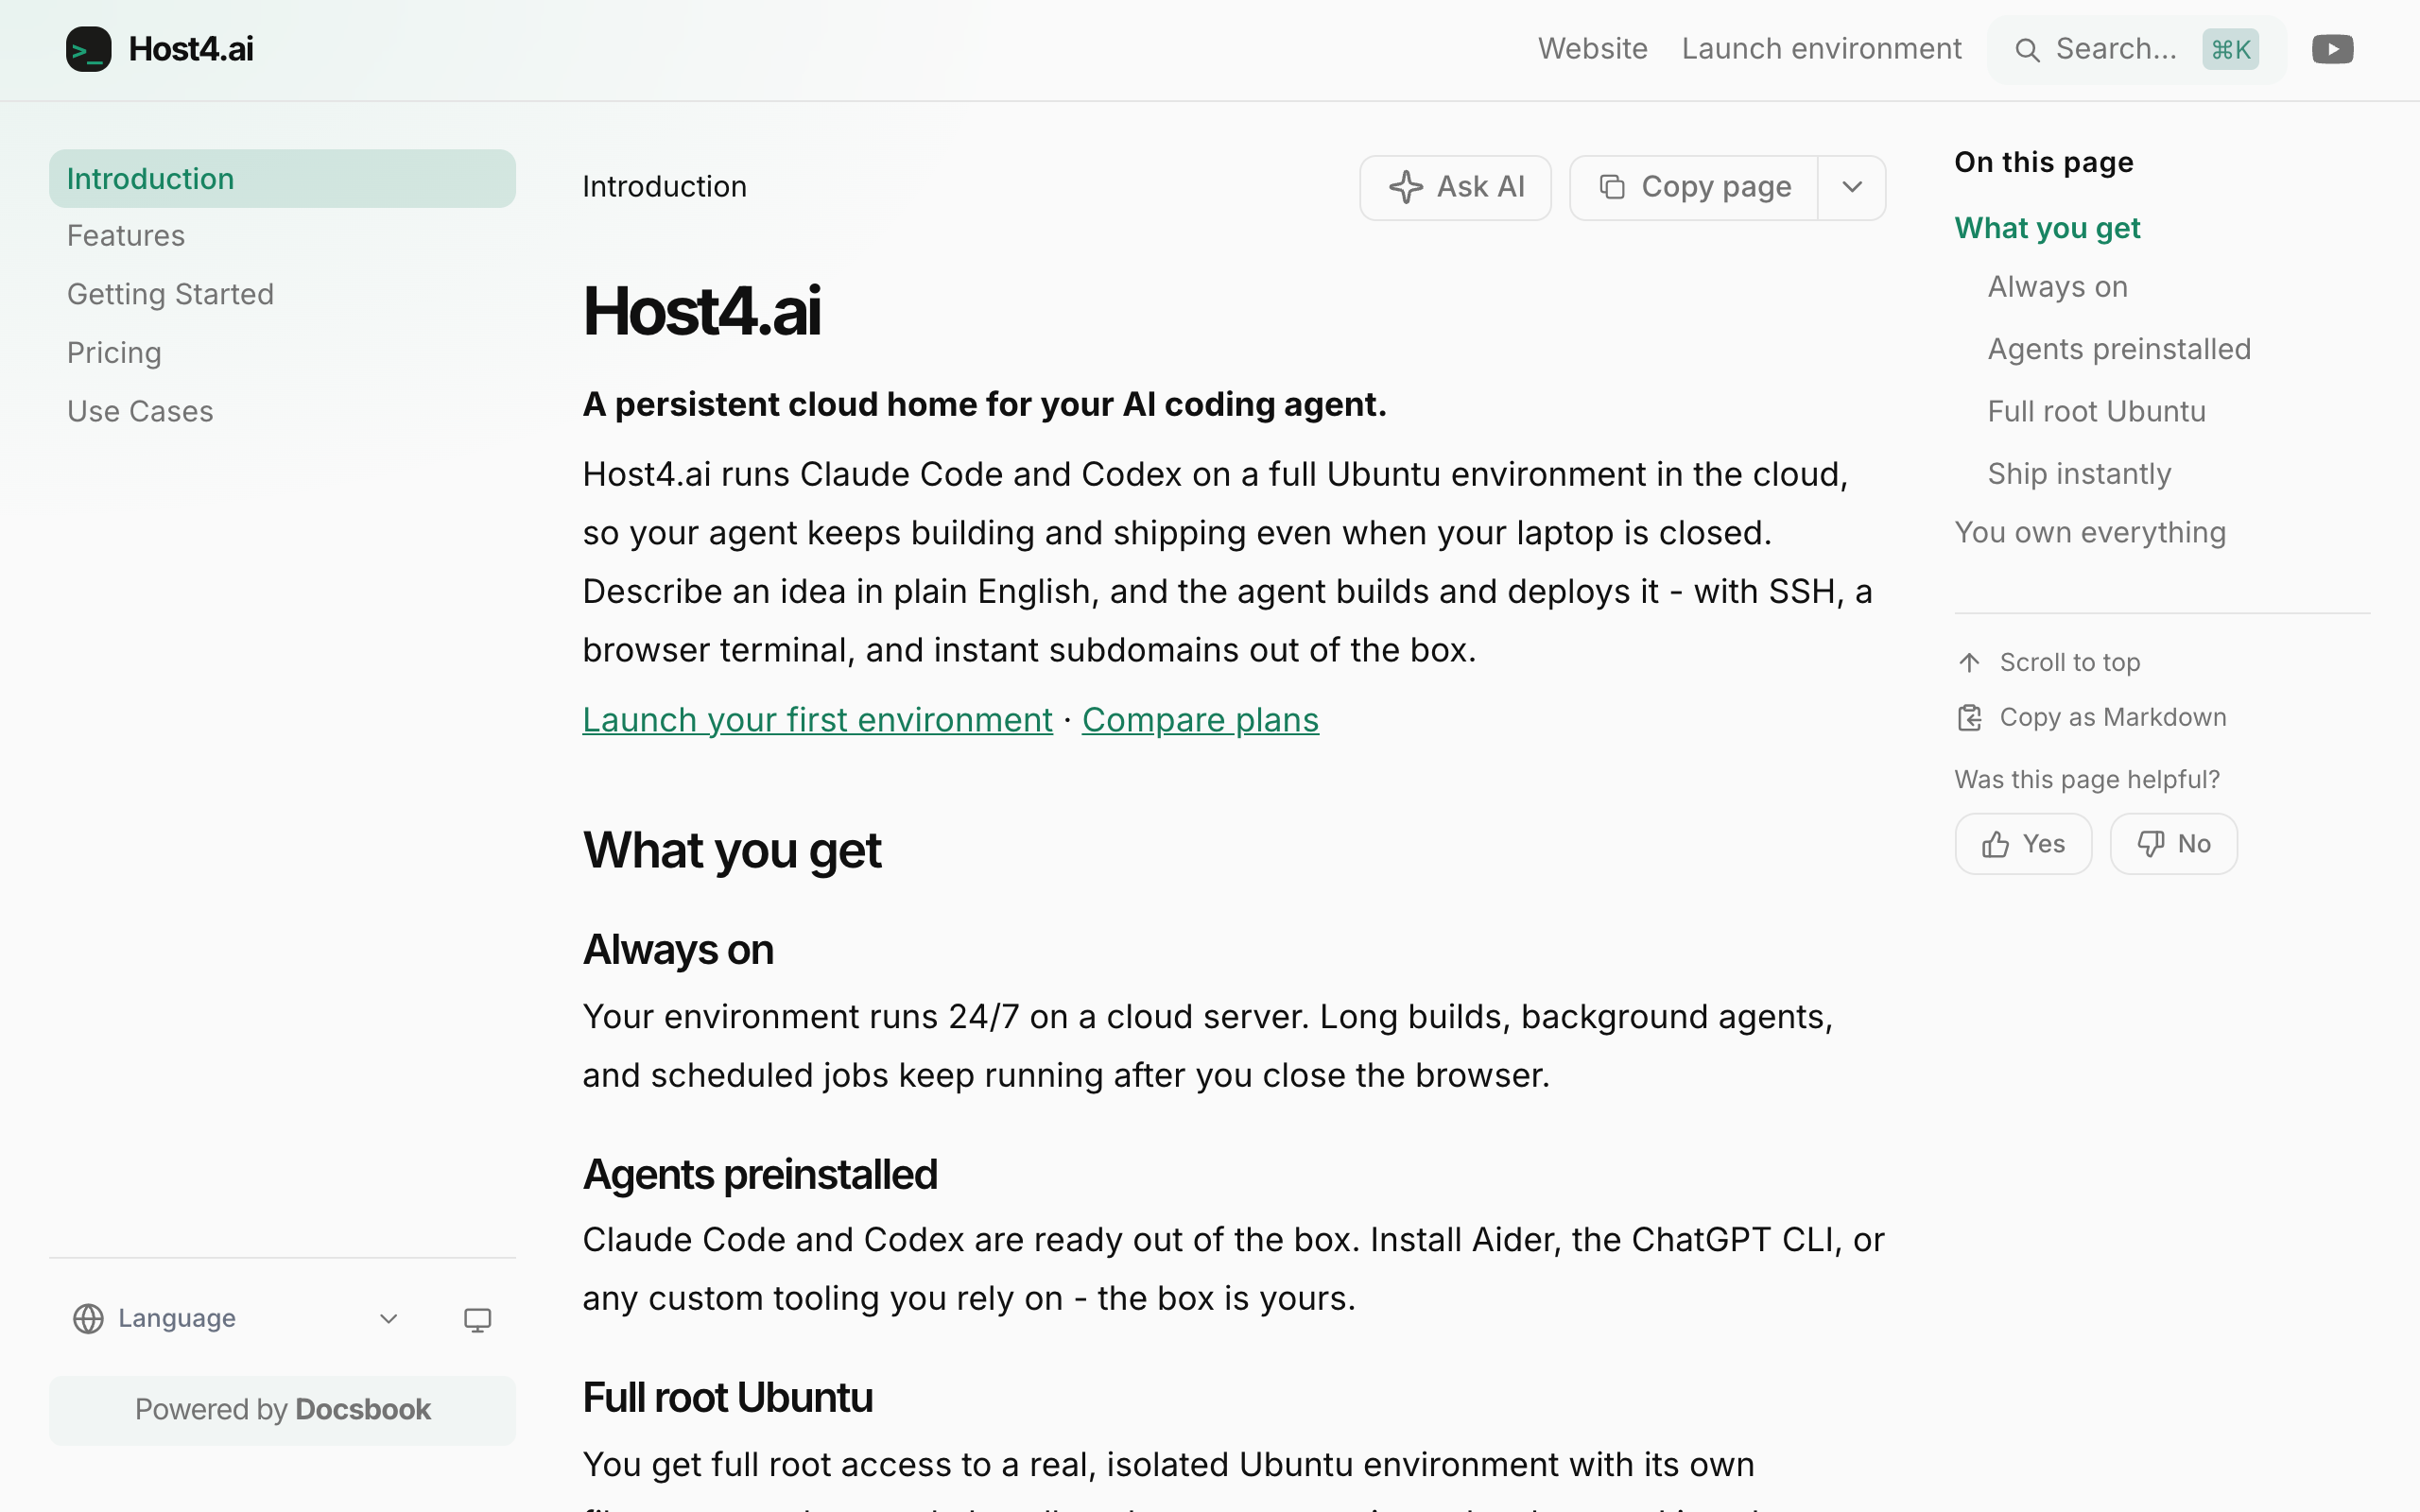Select Introduction in the sidebar
The image size is (2420, 1512).
coord(282,179)
